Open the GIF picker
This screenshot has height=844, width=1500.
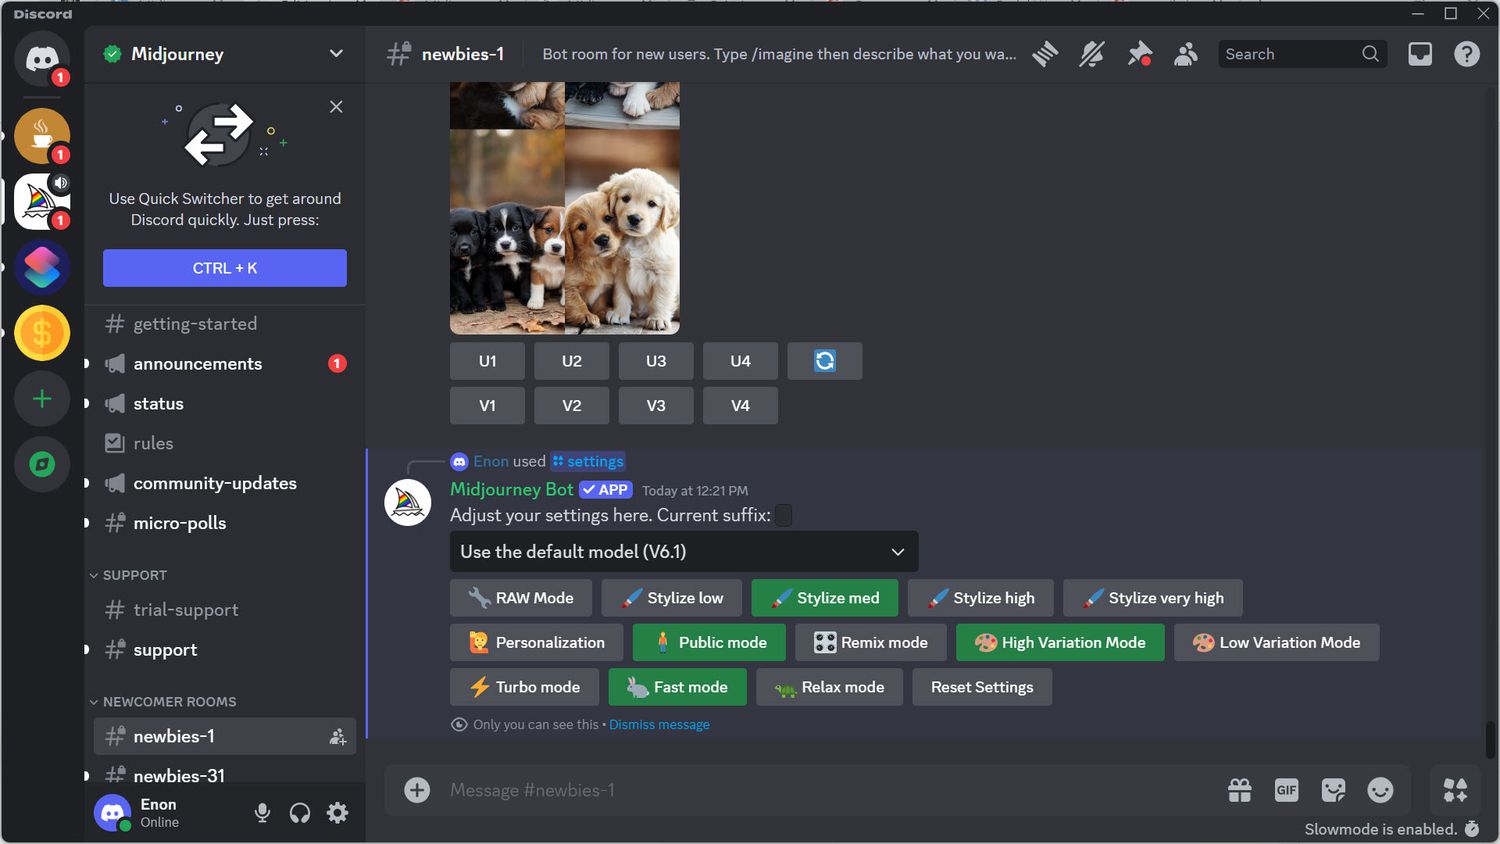(x=1286, y=791)
